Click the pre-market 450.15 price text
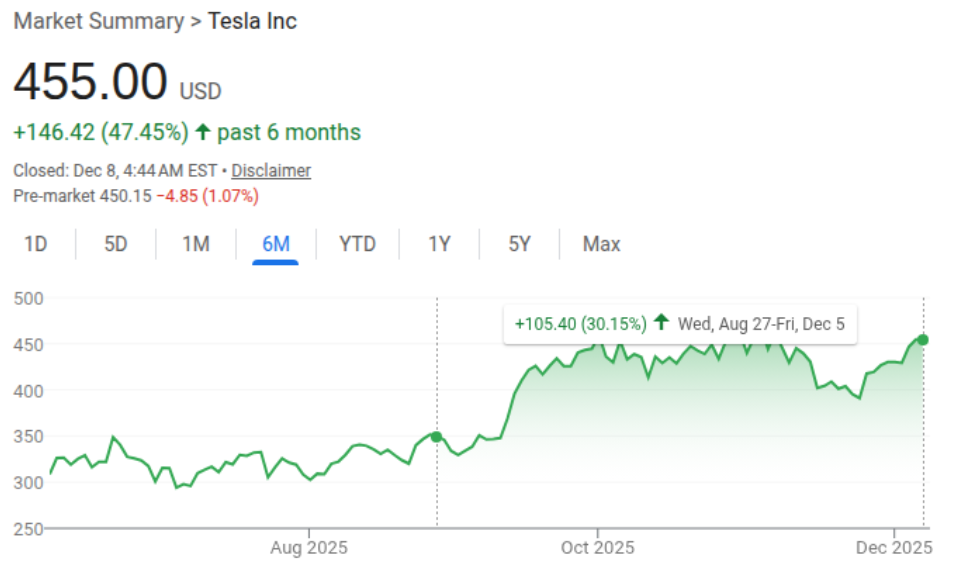The height and width of the screenshot is (577, 958). [x=126, y=196]
